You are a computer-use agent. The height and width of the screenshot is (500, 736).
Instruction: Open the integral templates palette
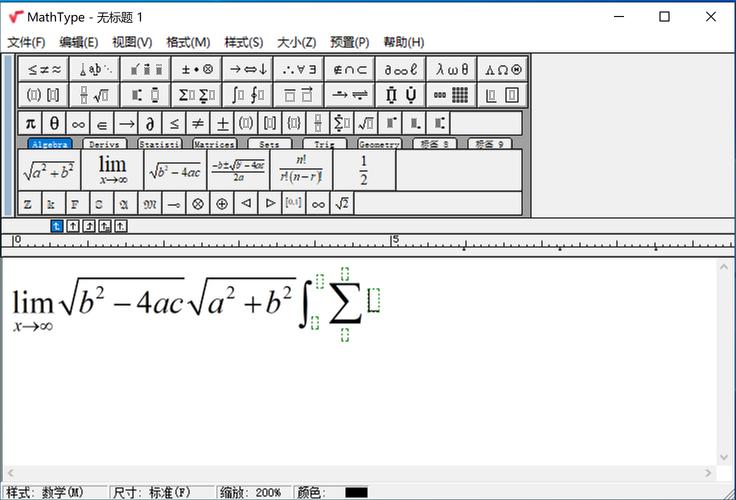pos(247,95)
